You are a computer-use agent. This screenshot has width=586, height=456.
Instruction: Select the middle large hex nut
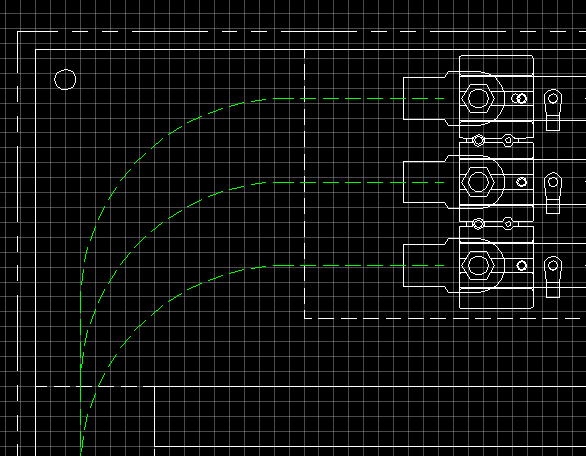[x=478, y=182]
